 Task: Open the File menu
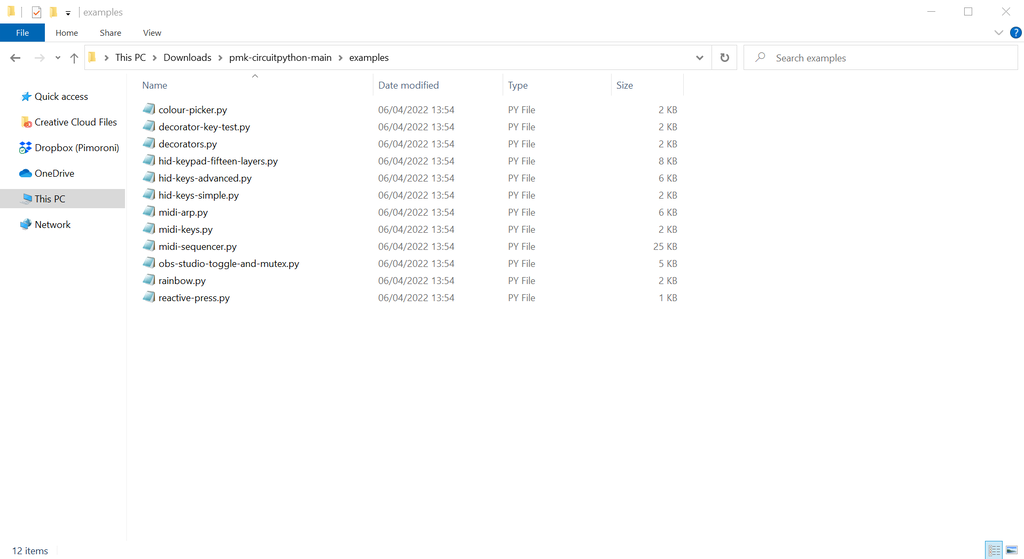click(x=22, y=33)
